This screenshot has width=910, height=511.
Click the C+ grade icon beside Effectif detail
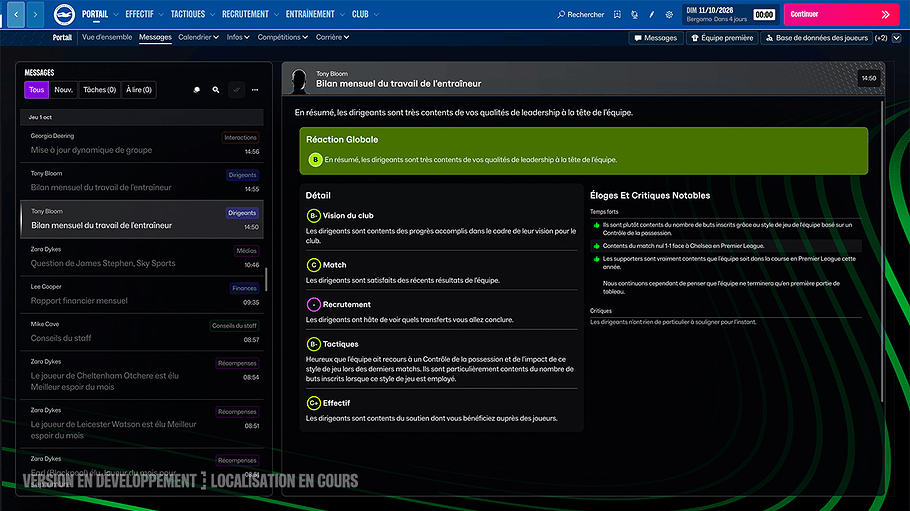click(313, 403)
